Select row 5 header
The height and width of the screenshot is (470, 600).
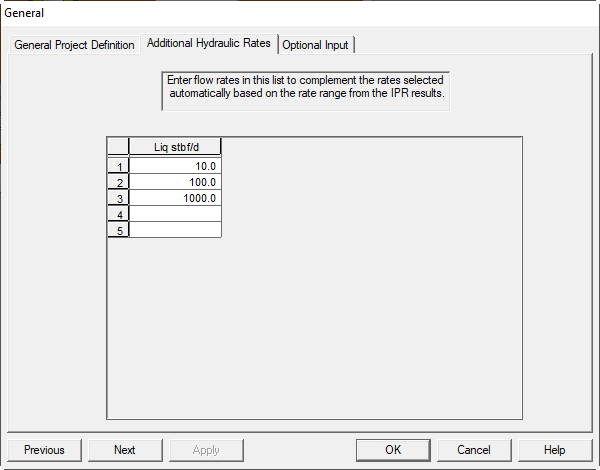[118, 230]
